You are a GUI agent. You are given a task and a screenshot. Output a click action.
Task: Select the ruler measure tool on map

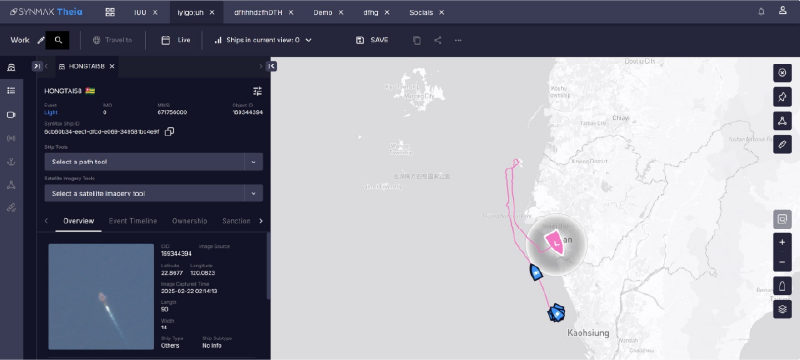pyautogui.click(x=782, y=145)
